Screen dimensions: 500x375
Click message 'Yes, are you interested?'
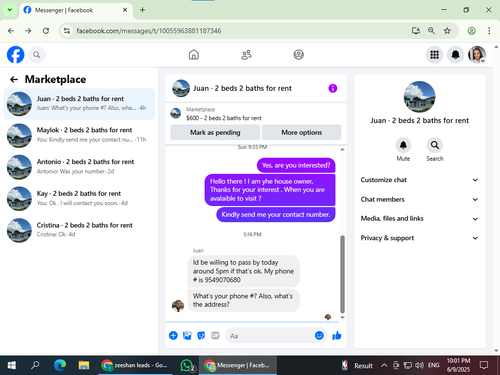296,165
